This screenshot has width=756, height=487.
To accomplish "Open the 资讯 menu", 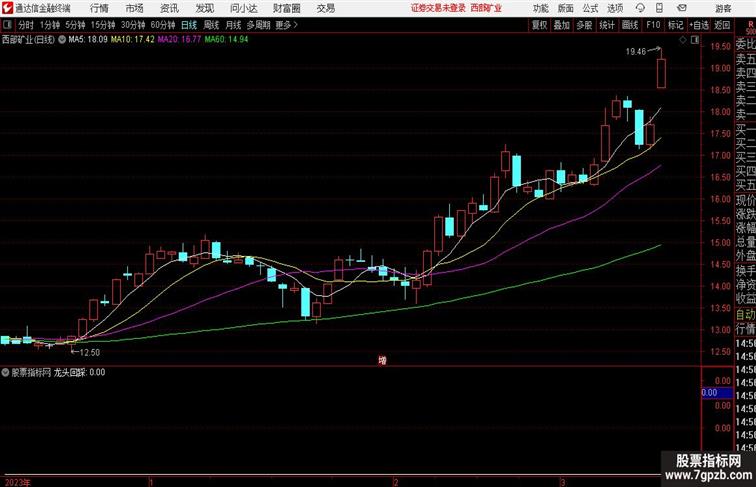I will click(169, 8).
